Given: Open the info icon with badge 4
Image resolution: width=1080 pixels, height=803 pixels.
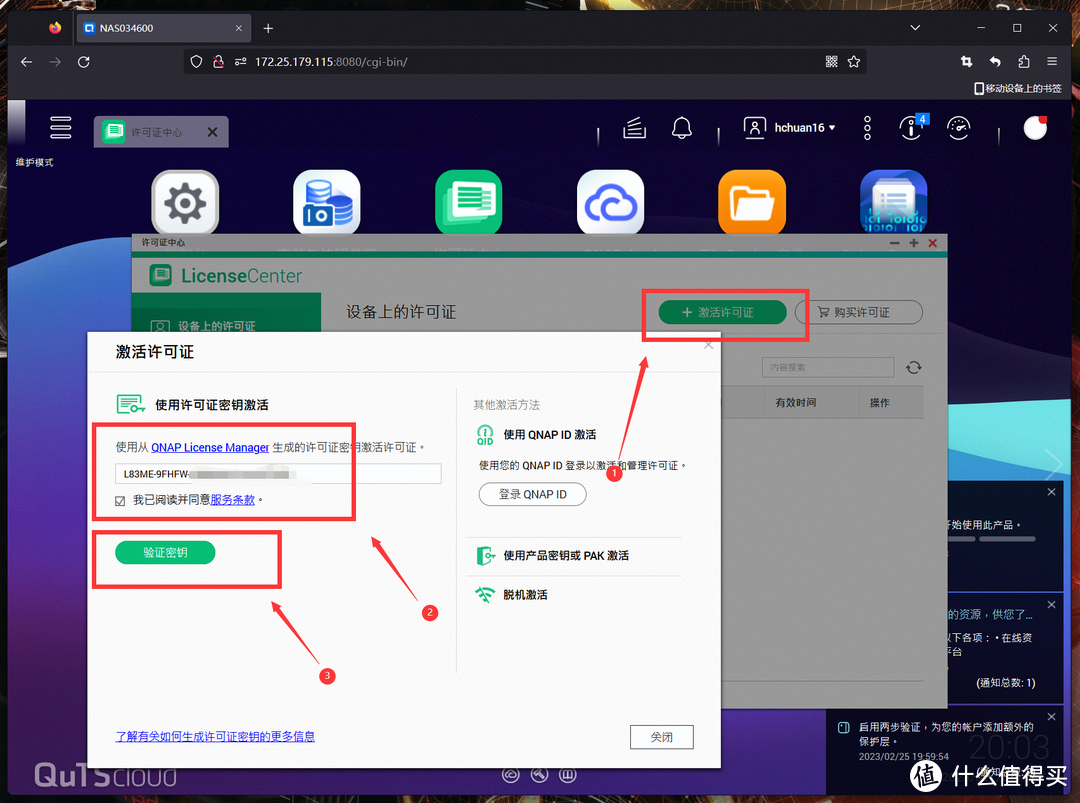Looking at the screenshot, I should [x=912, y=128].
